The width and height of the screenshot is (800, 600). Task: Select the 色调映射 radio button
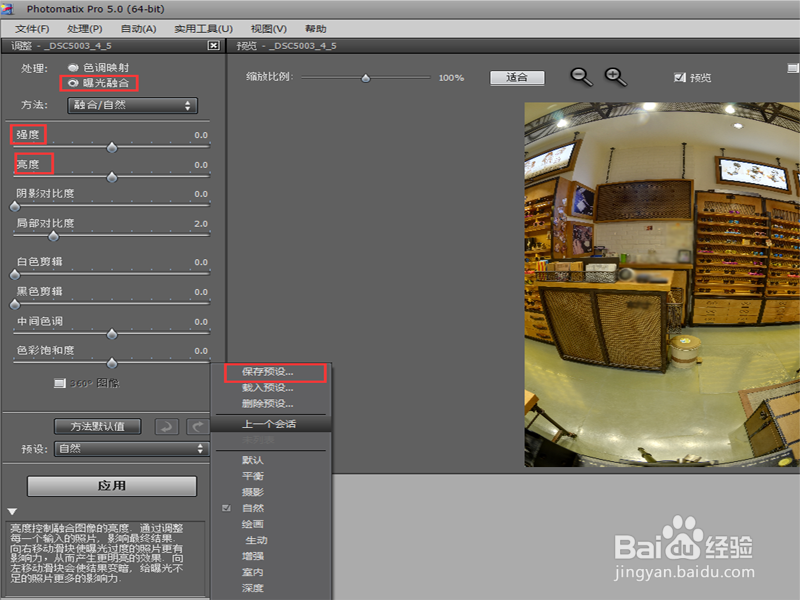tap(73, 67)
